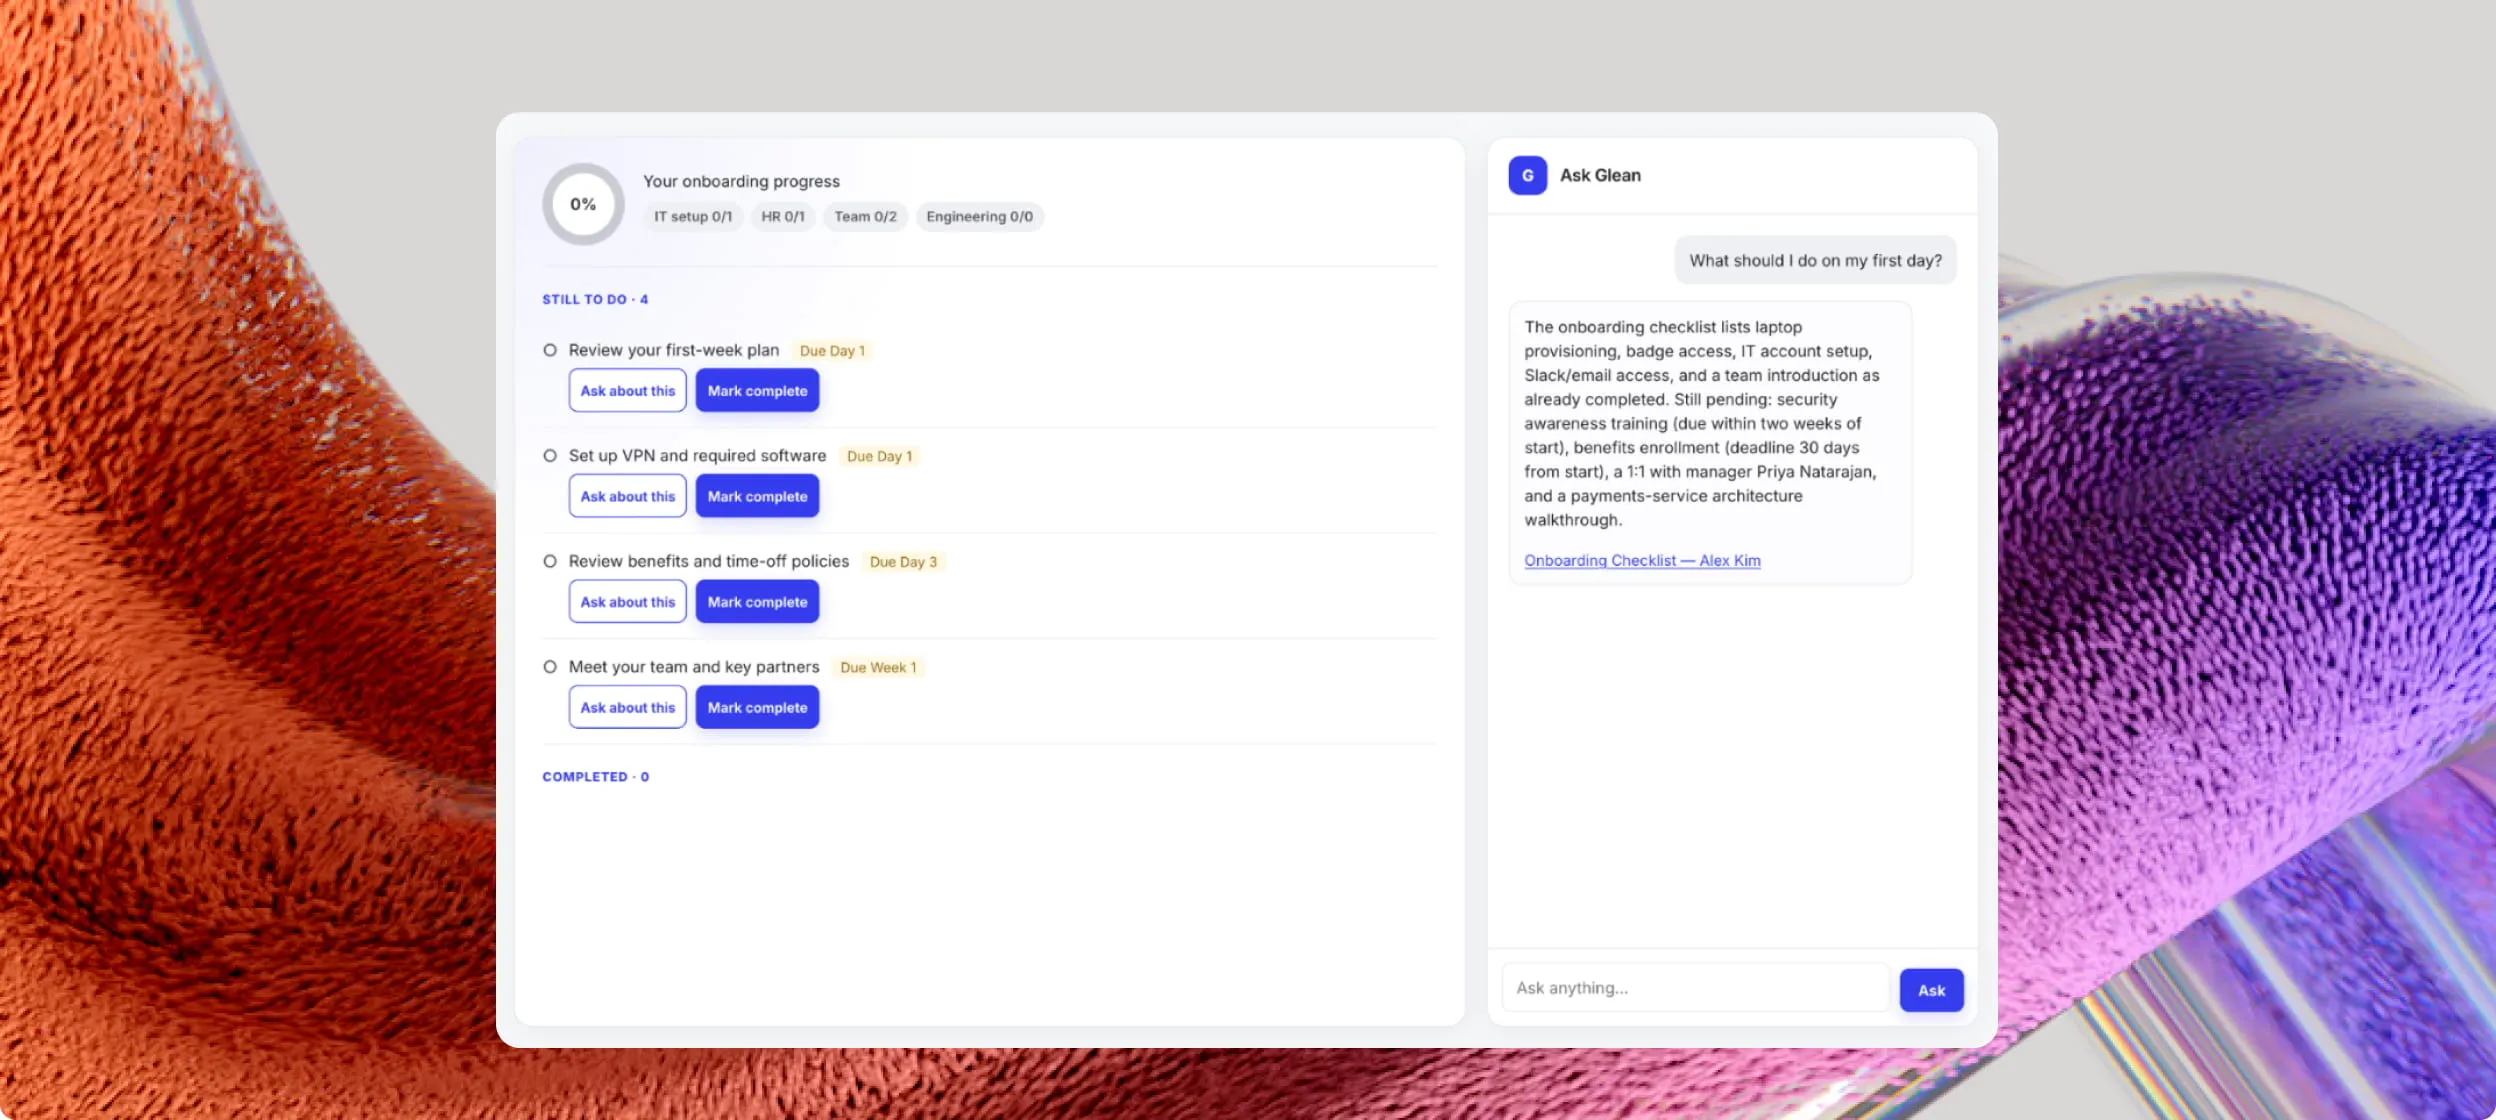
Task: Select the HR 0/1 chip
Action: (783, 217)
